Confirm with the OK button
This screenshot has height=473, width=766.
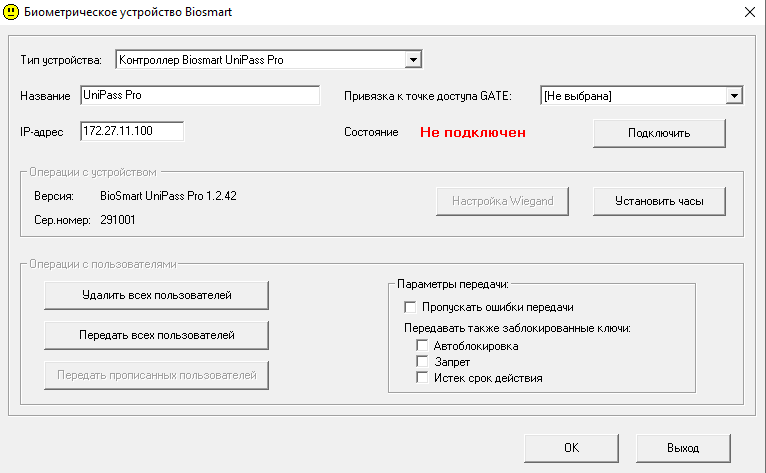tap(570, 447)
